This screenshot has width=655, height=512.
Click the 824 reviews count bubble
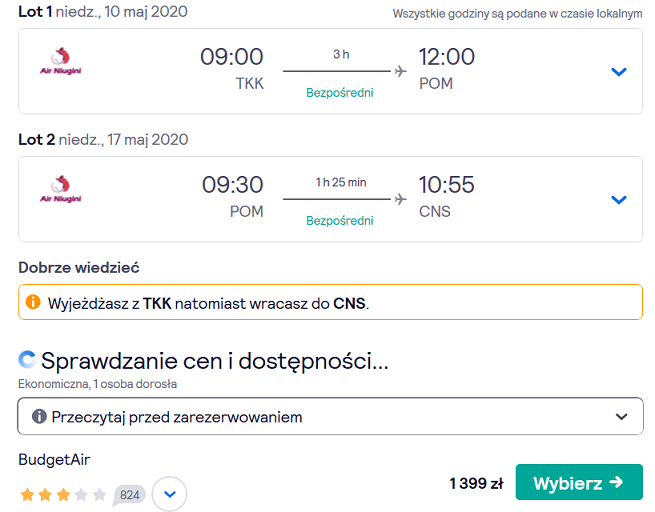pos(129,495)
